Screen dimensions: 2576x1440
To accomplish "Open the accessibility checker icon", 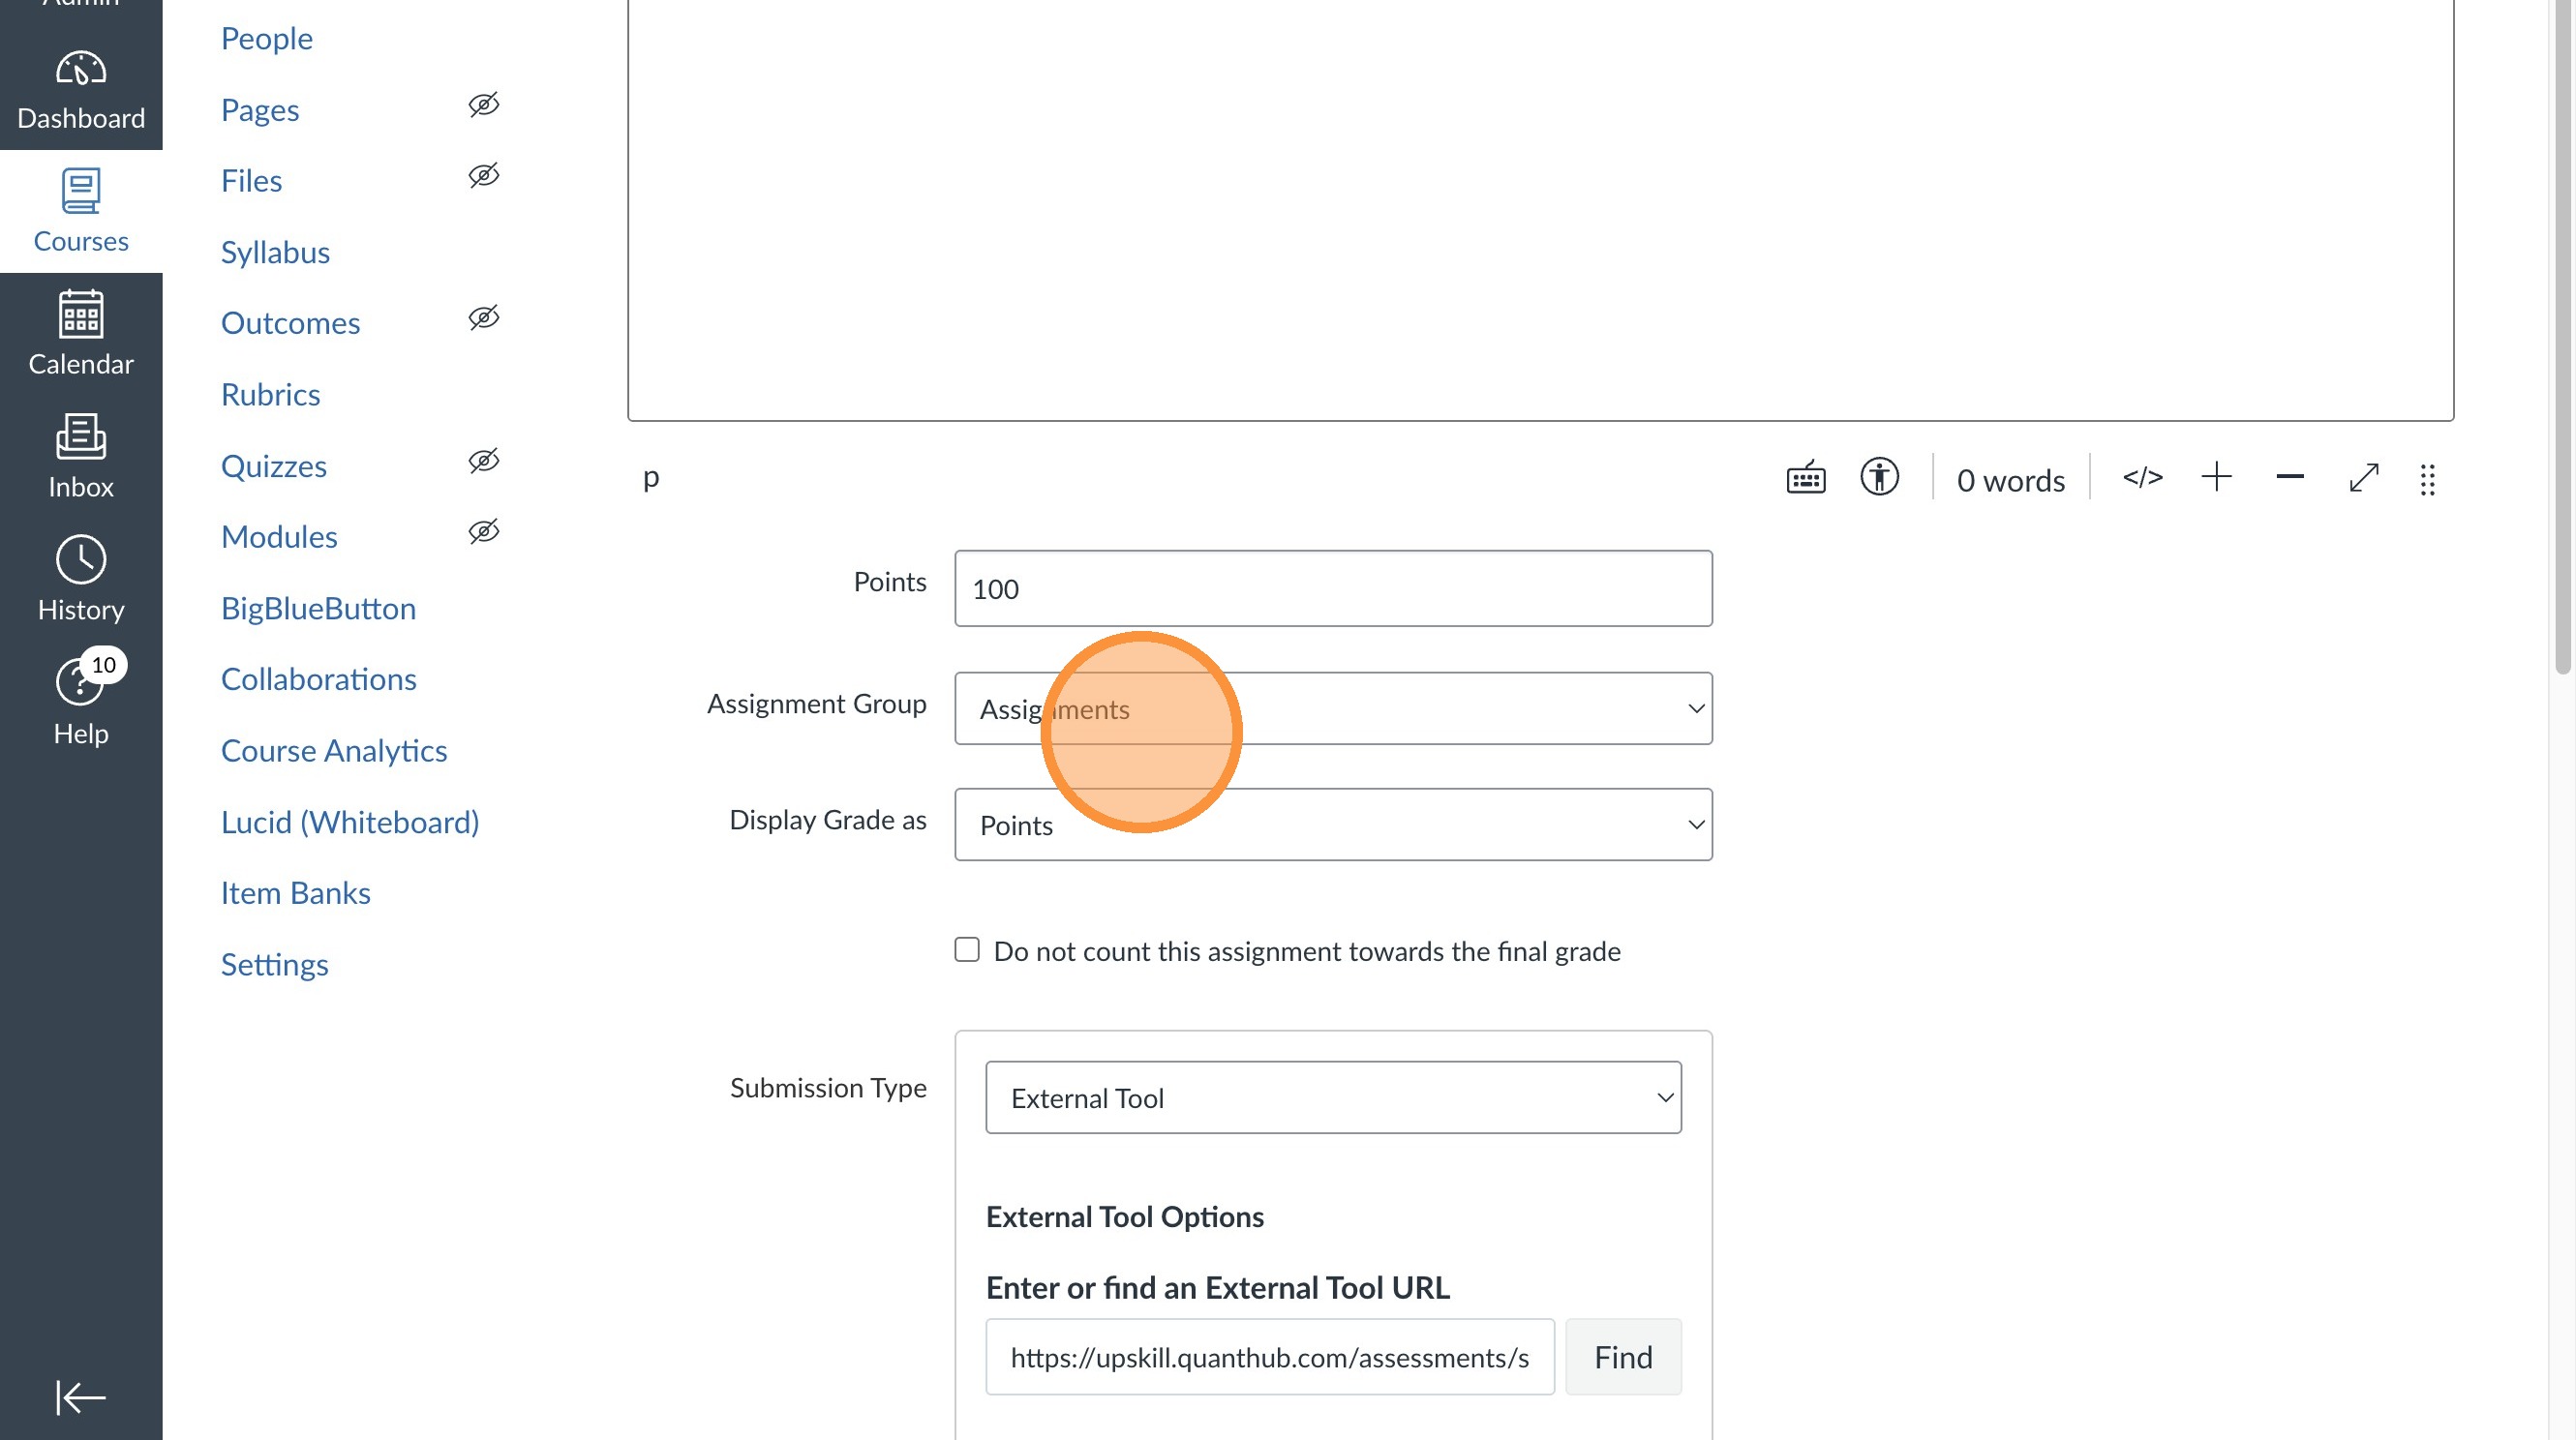I will pyautogui.click(x=1878, y=477).
